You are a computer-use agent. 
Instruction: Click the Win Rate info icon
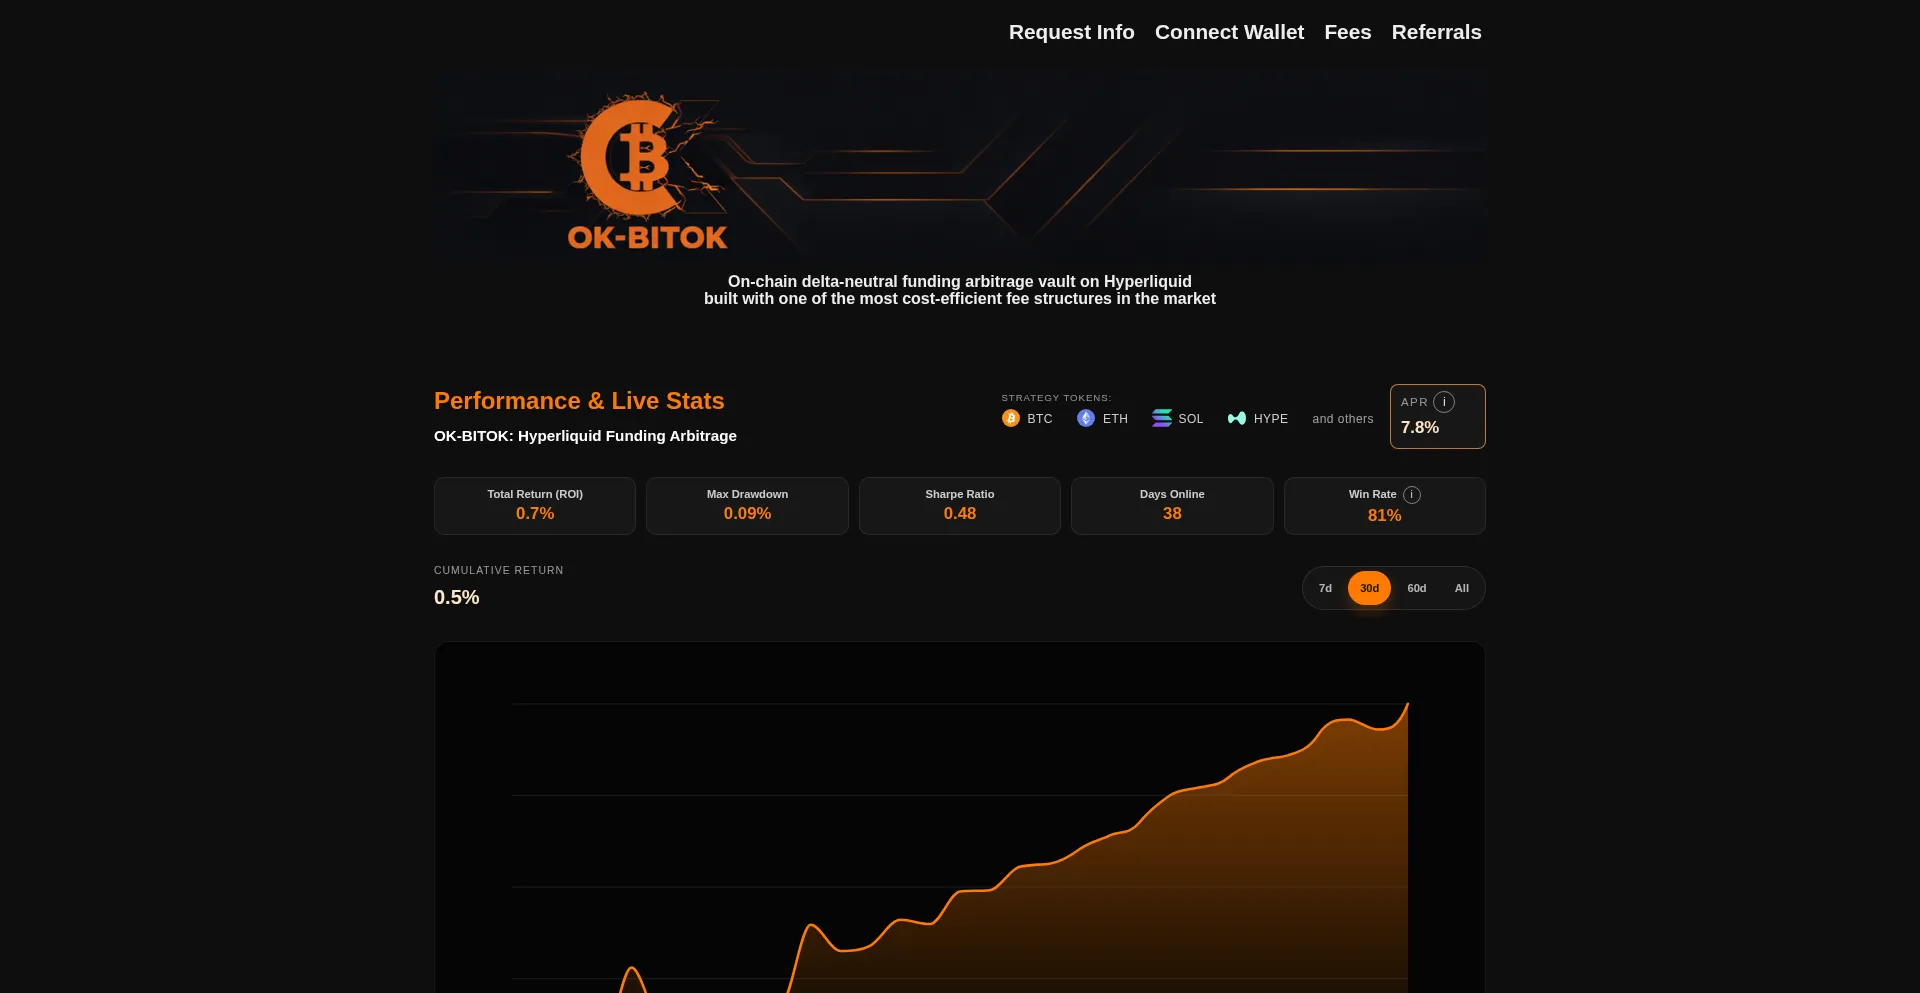point(1413,494)
